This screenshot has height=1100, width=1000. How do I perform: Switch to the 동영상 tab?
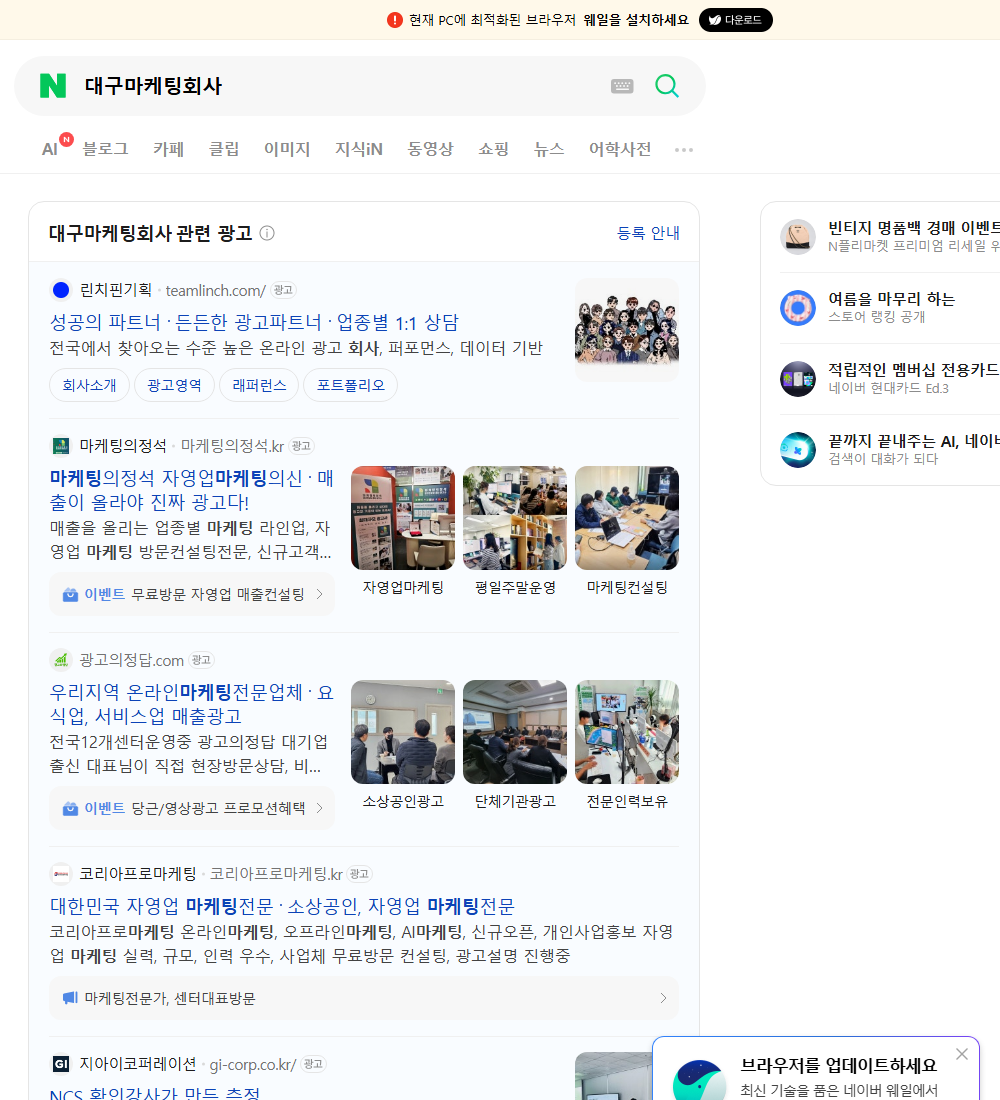430,149
